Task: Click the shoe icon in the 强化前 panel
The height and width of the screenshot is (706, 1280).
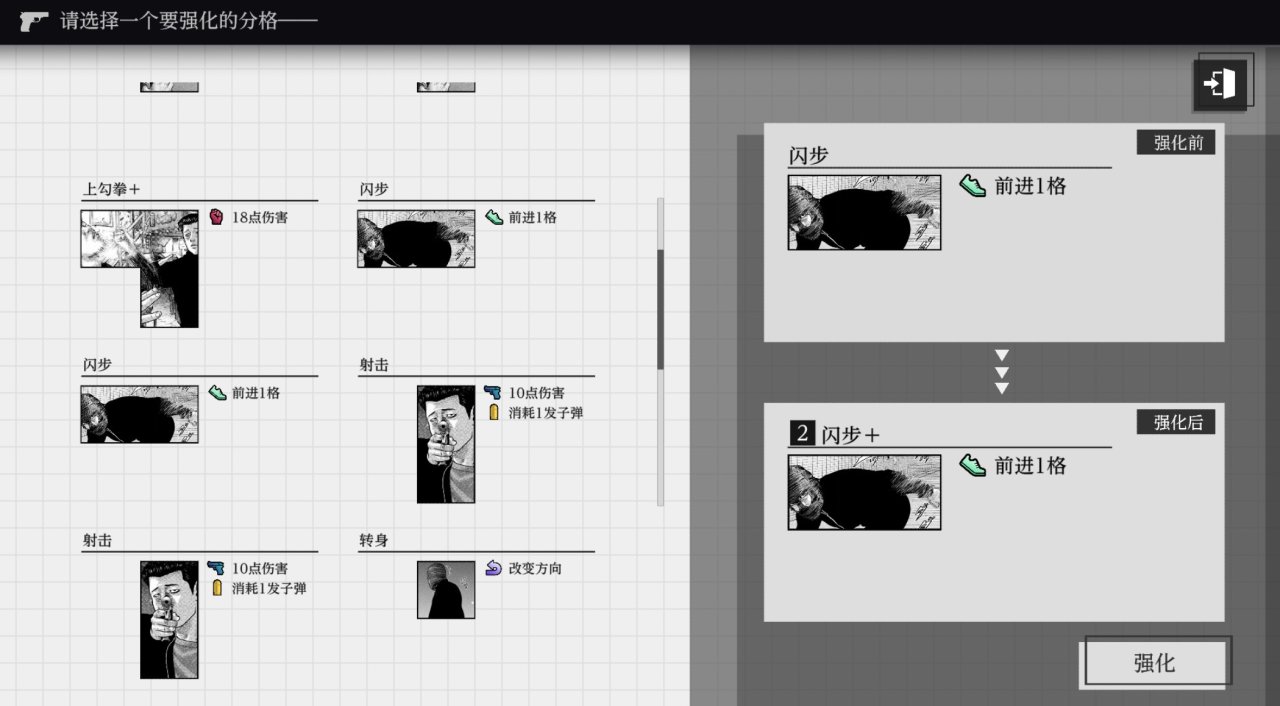Action: coord(972,185)
